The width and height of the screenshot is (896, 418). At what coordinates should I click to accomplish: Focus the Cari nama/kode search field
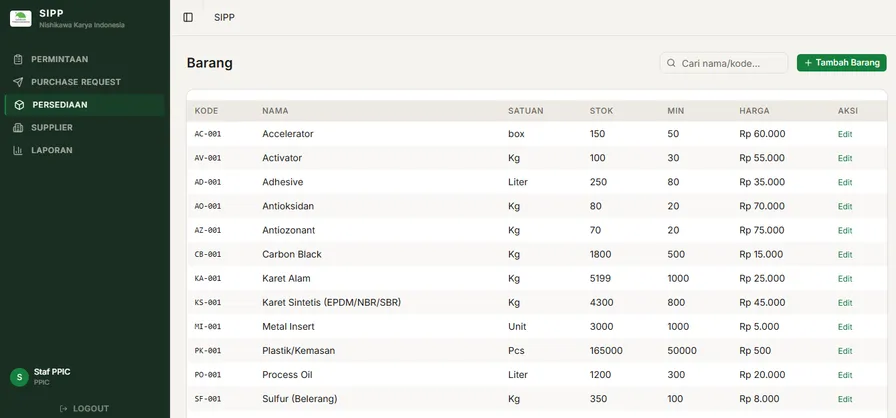[724, 63]
